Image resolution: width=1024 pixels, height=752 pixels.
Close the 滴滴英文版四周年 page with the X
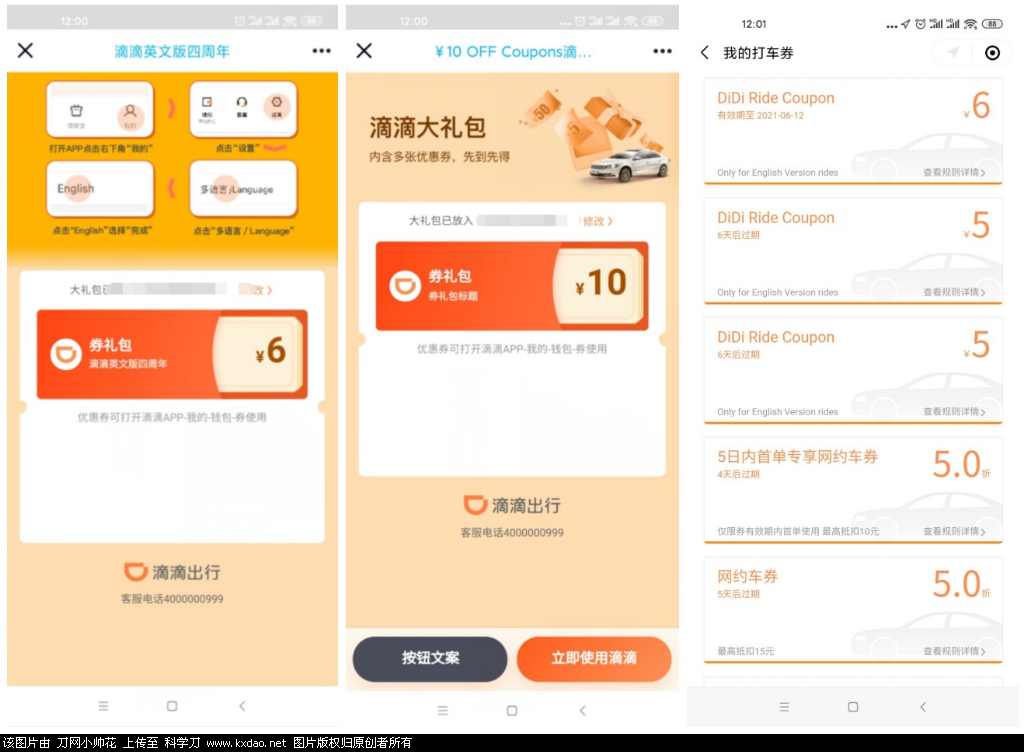[25, 50]
